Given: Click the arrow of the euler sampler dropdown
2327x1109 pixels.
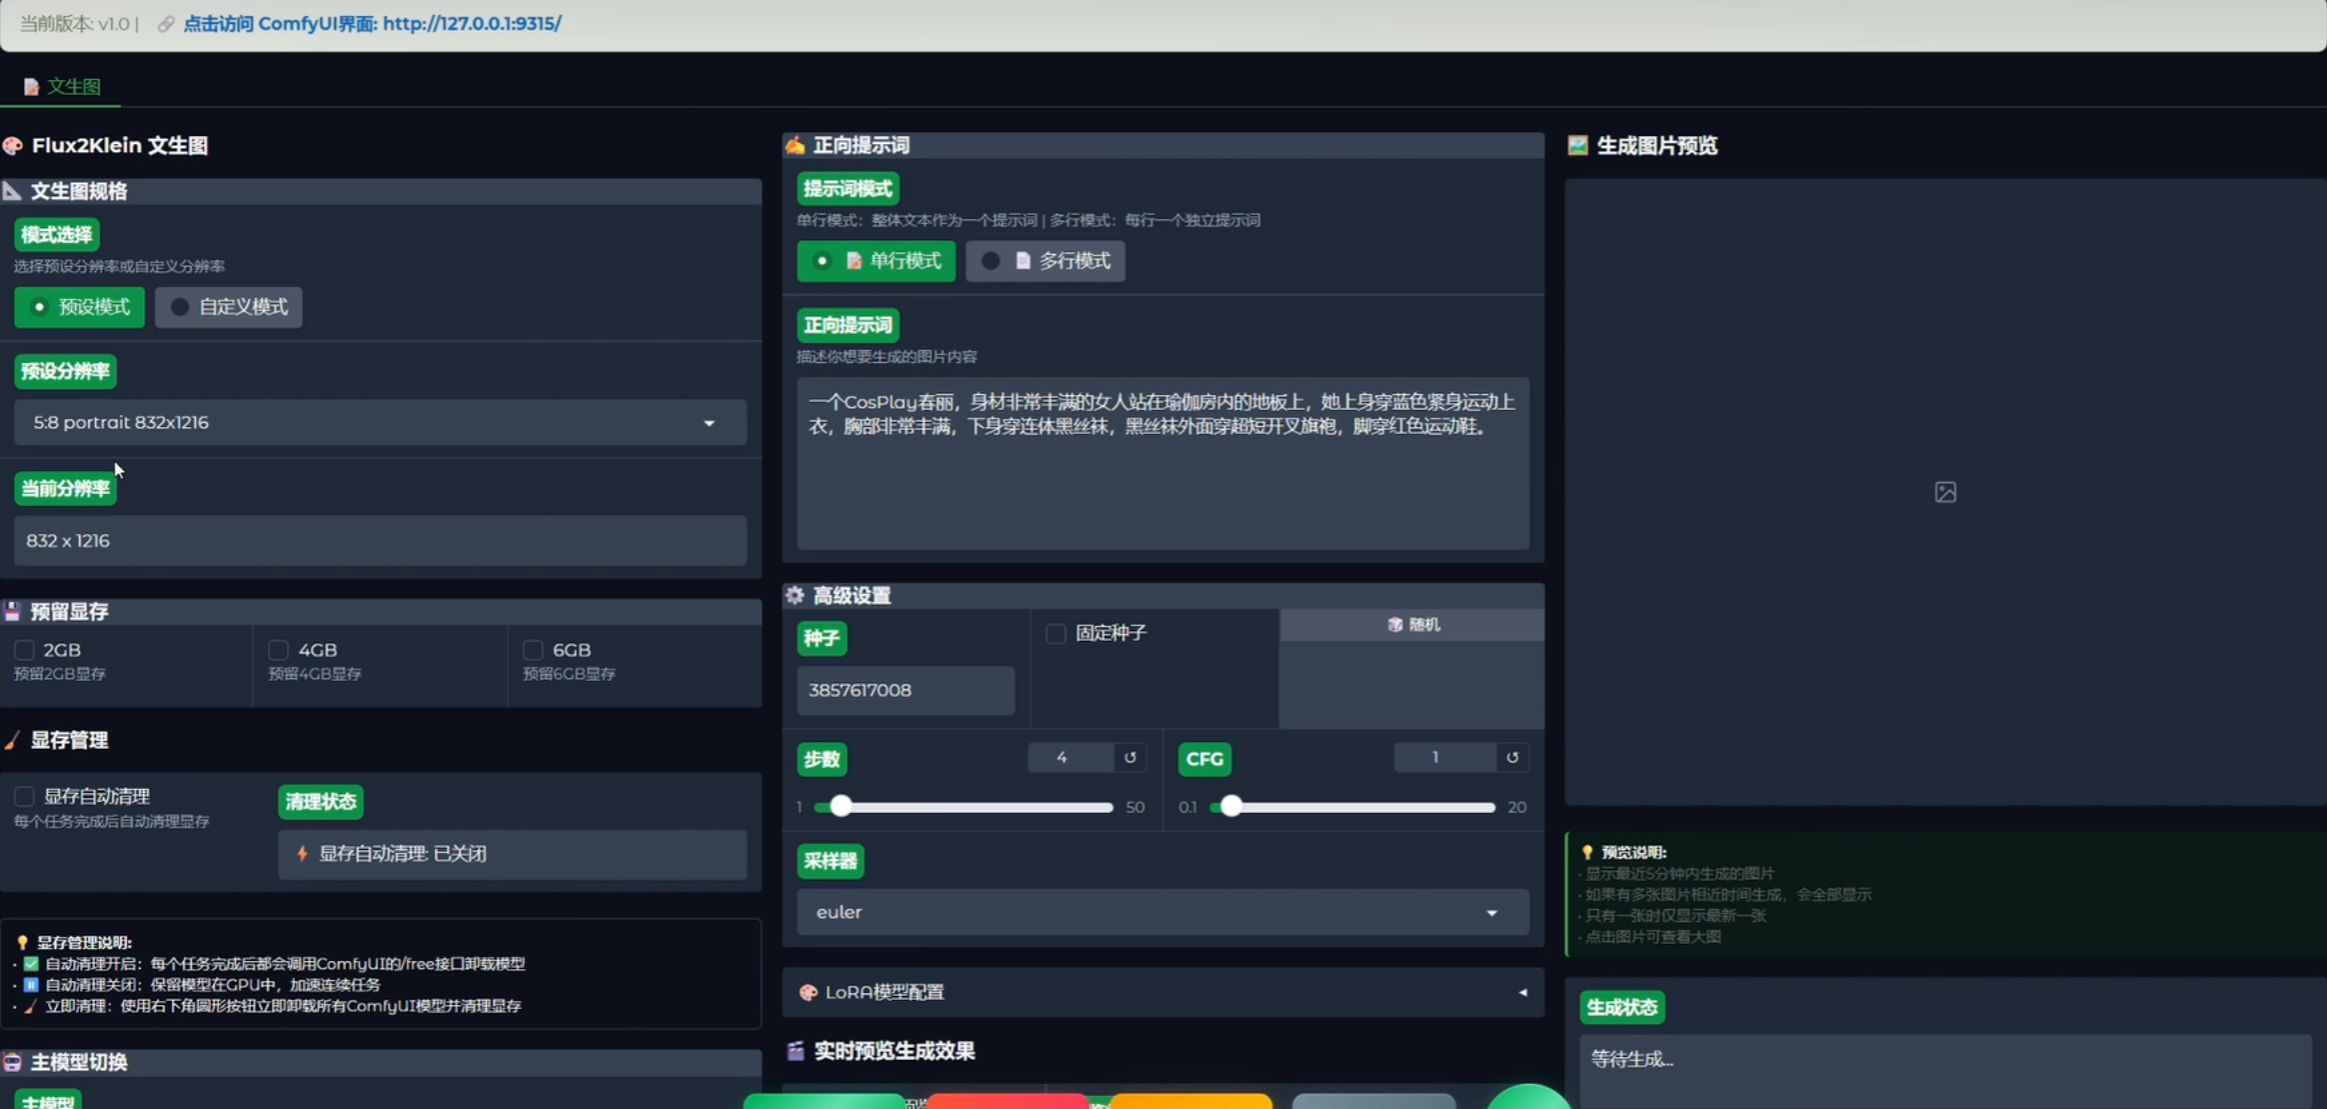Looking at the screenshot, I should pos(1492,913).
